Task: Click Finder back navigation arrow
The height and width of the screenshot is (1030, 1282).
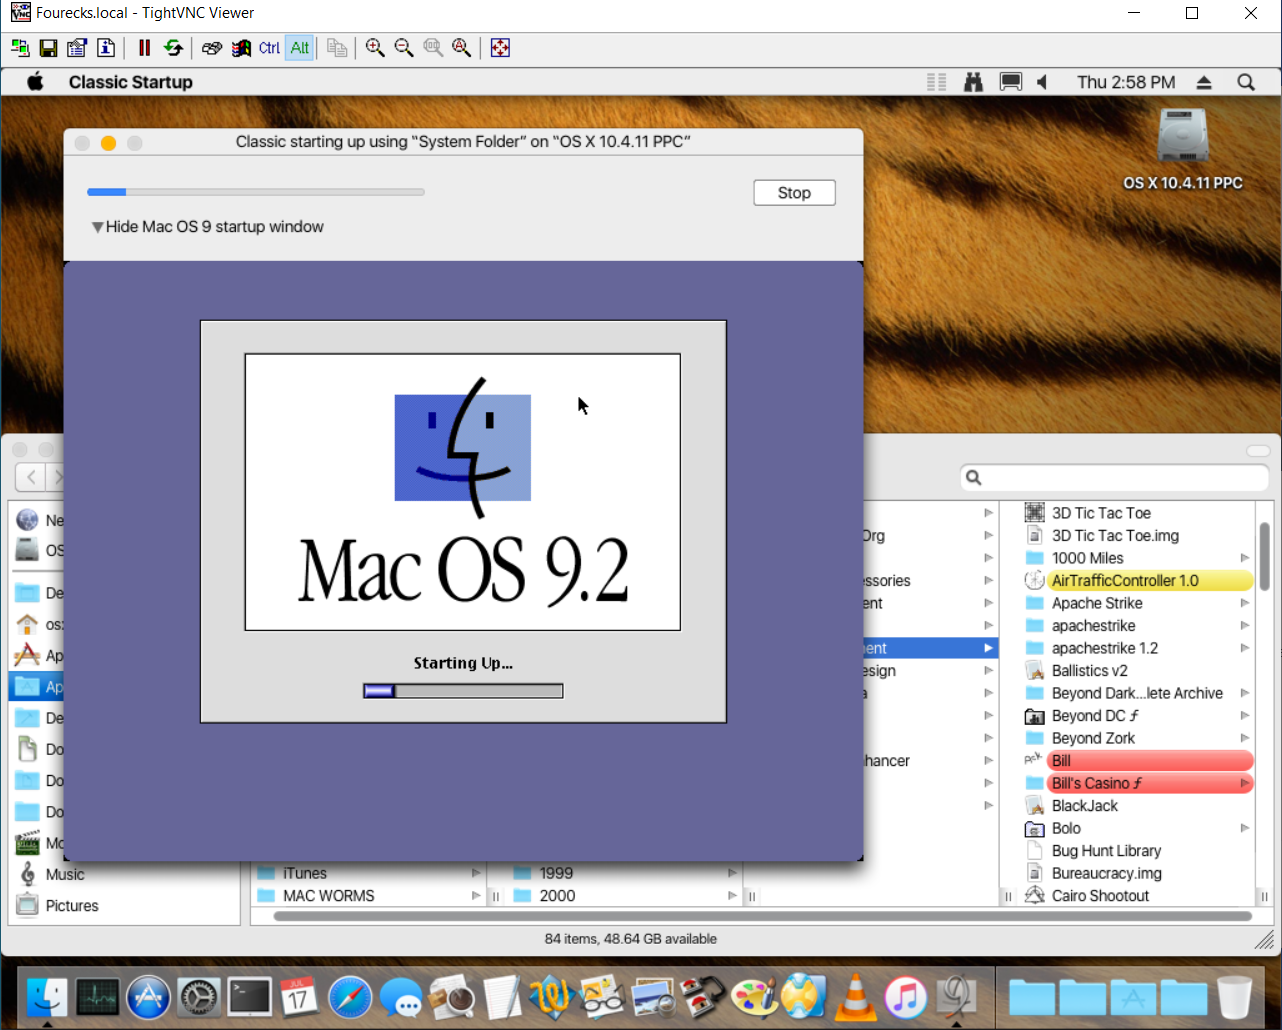Action: [32, 477]
